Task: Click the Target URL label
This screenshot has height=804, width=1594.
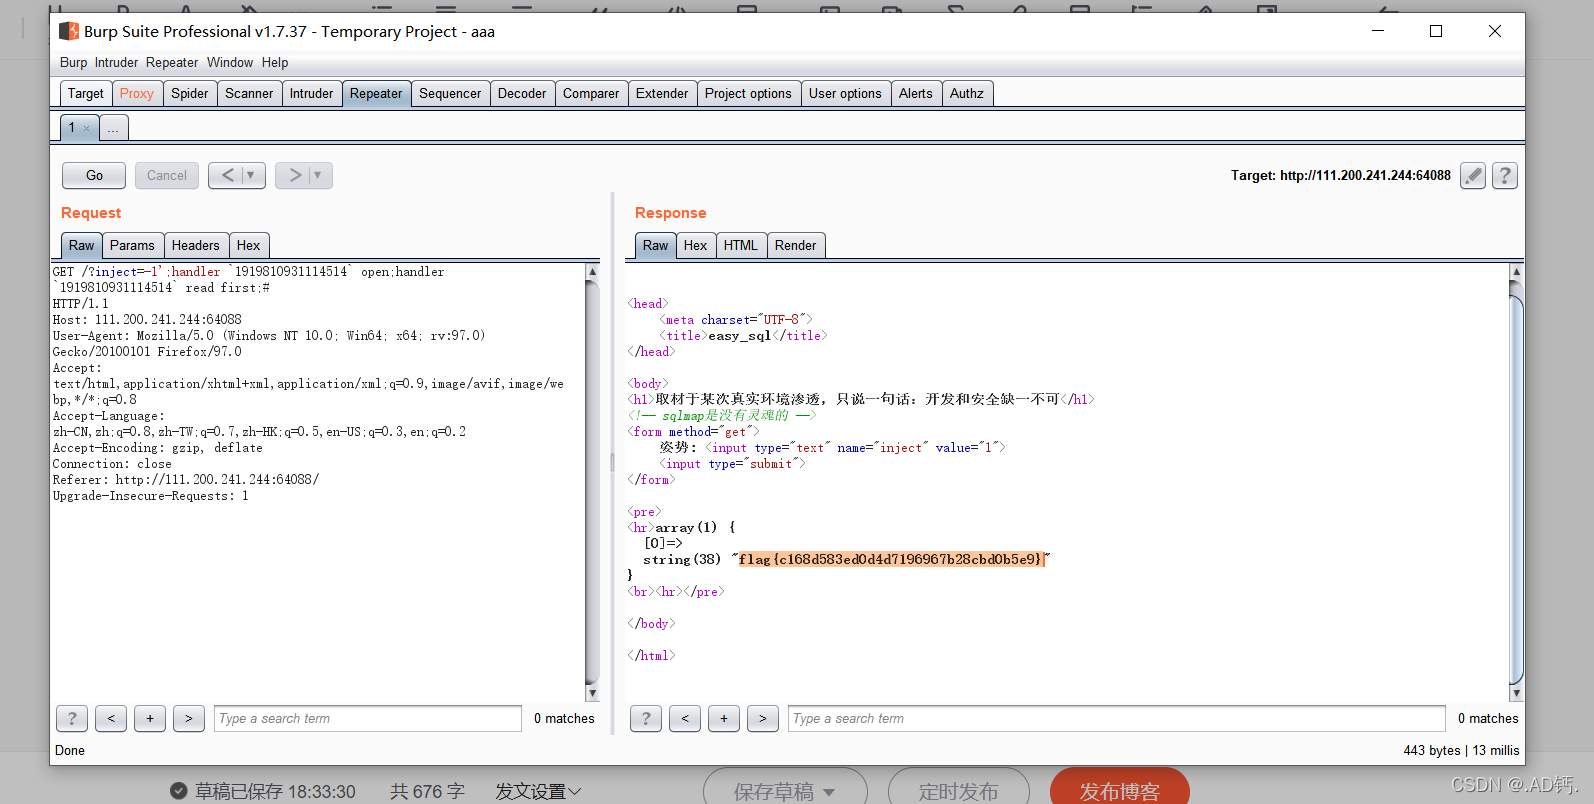Action: [1340, 175]
